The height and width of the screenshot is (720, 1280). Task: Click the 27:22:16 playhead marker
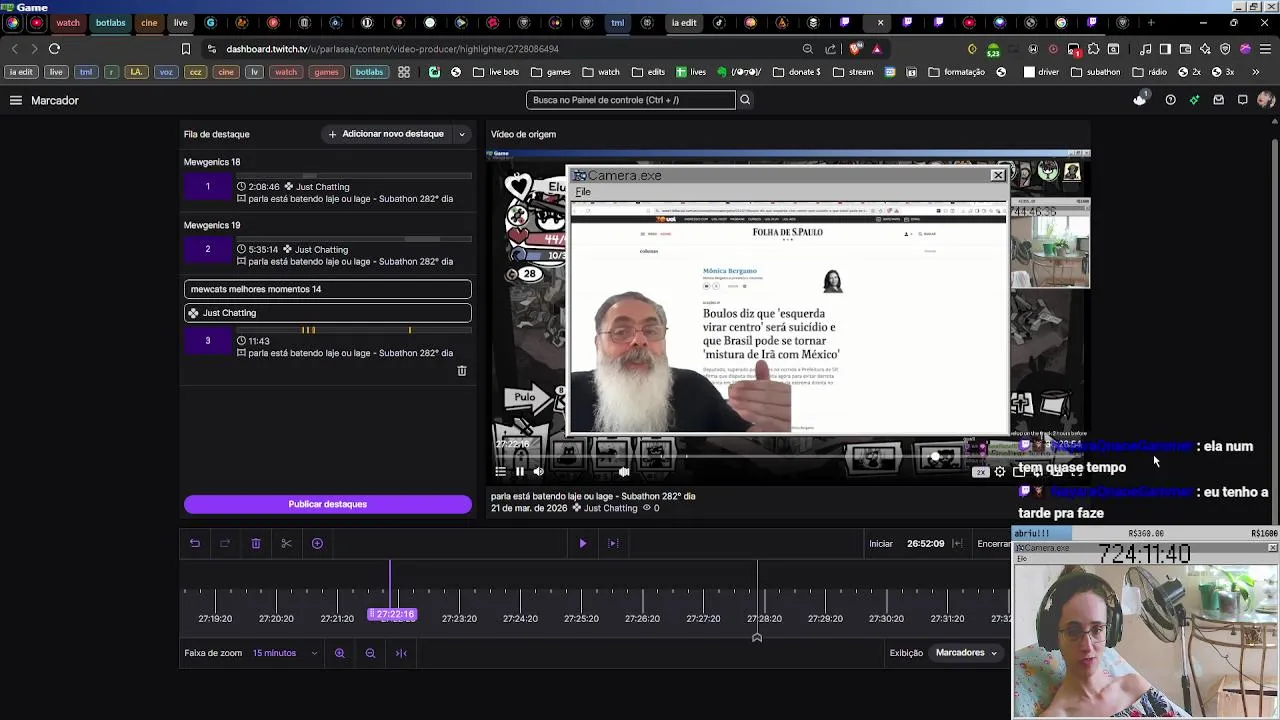point(392,614)
